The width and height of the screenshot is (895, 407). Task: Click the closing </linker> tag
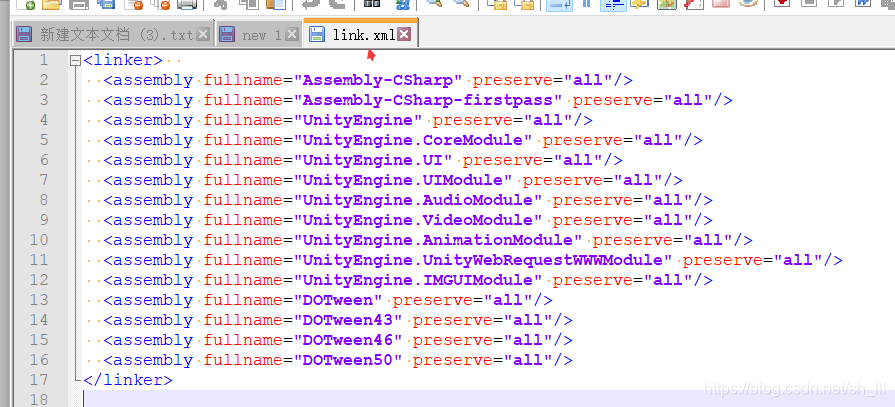[128, 380]
